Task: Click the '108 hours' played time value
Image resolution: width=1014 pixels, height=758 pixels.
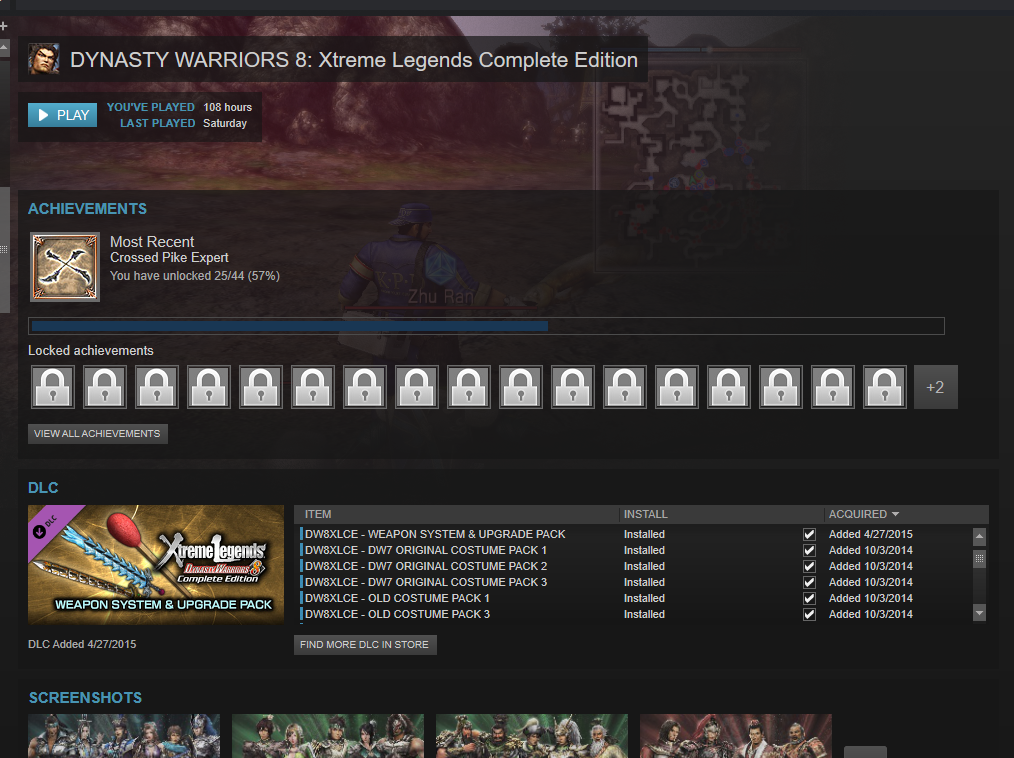Action: [228, 107]
